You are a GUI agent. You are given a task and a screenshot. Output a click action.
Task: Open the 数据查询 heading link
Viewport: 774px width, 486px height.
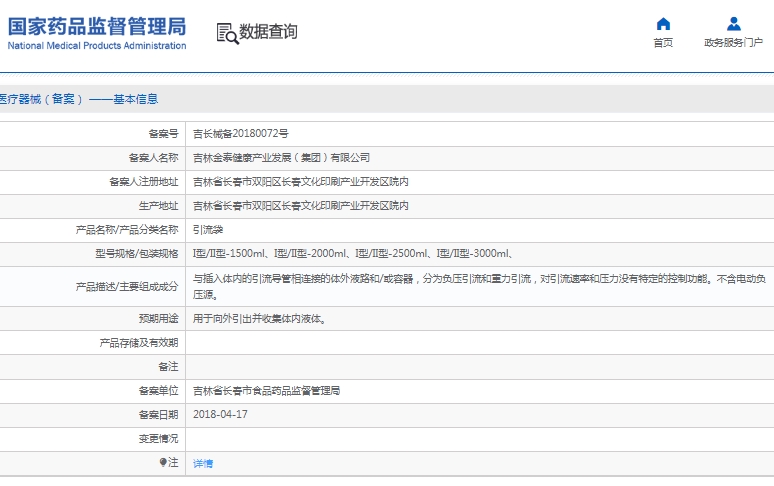(x=268, y=32)
